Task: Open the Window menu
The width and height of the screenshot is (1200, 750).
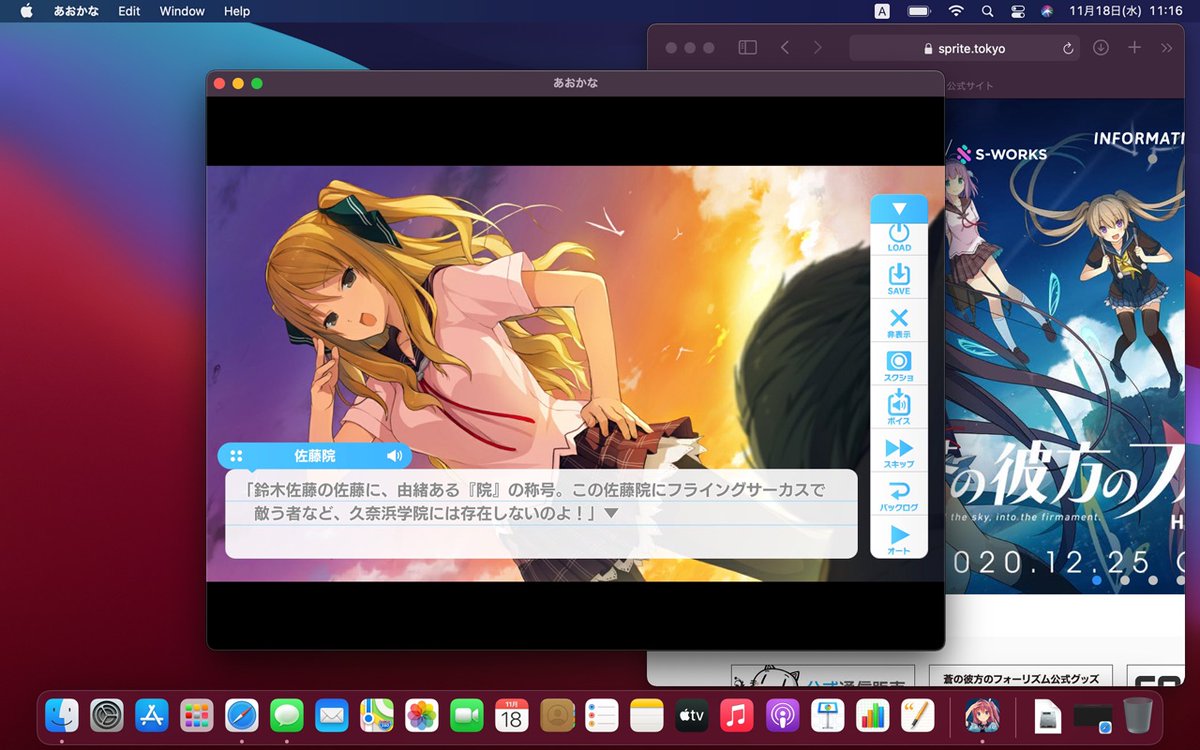Action: pos(182,11)
